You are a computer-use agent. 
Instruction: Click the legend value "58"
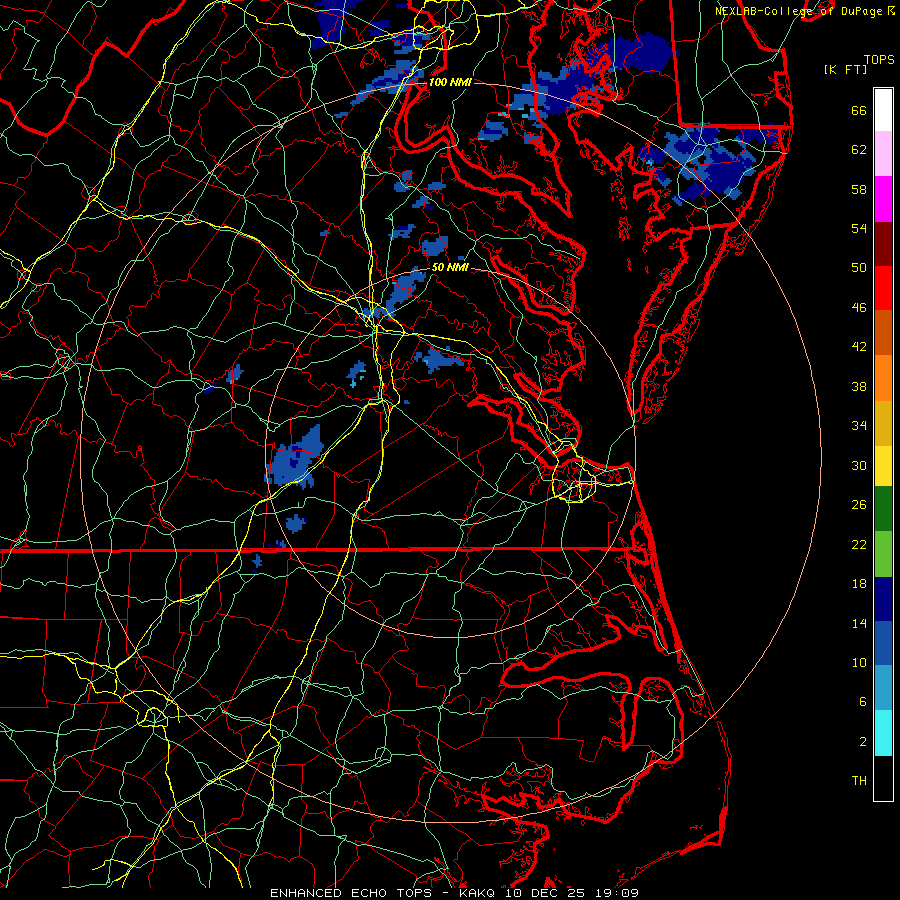[x=859, y=189]
